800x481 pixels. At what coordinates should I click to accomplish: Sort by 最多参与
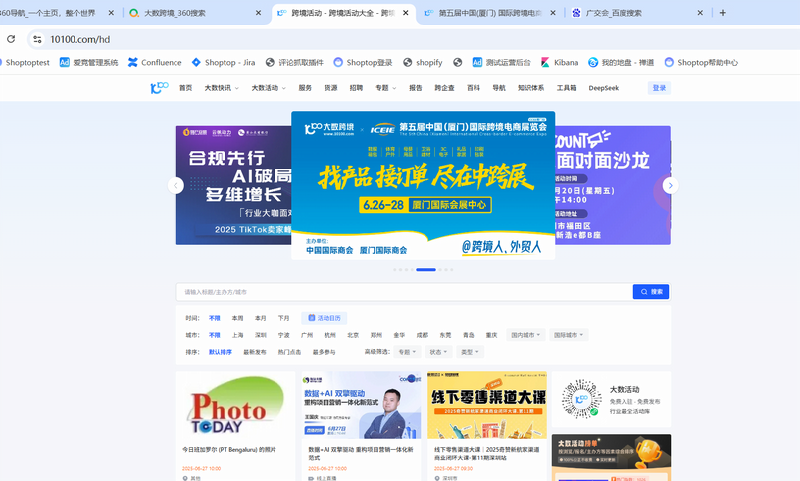pos(324,352)
